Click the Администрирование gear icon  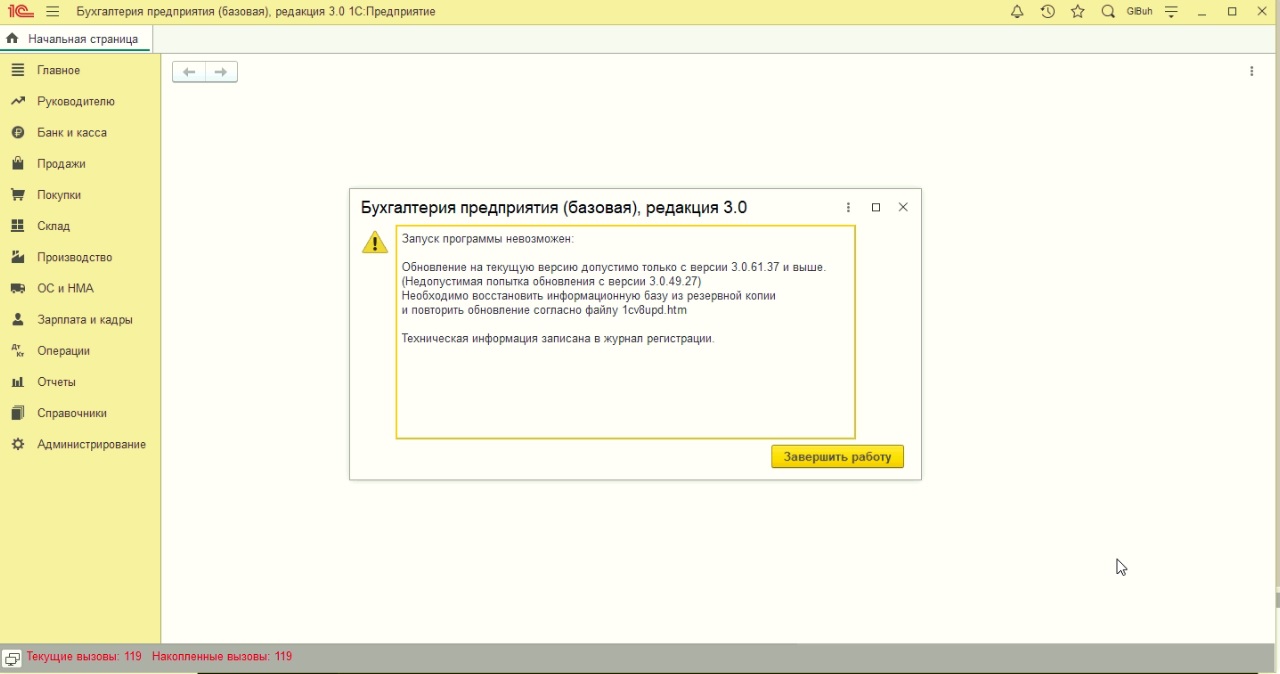click(x=17, y=444)
